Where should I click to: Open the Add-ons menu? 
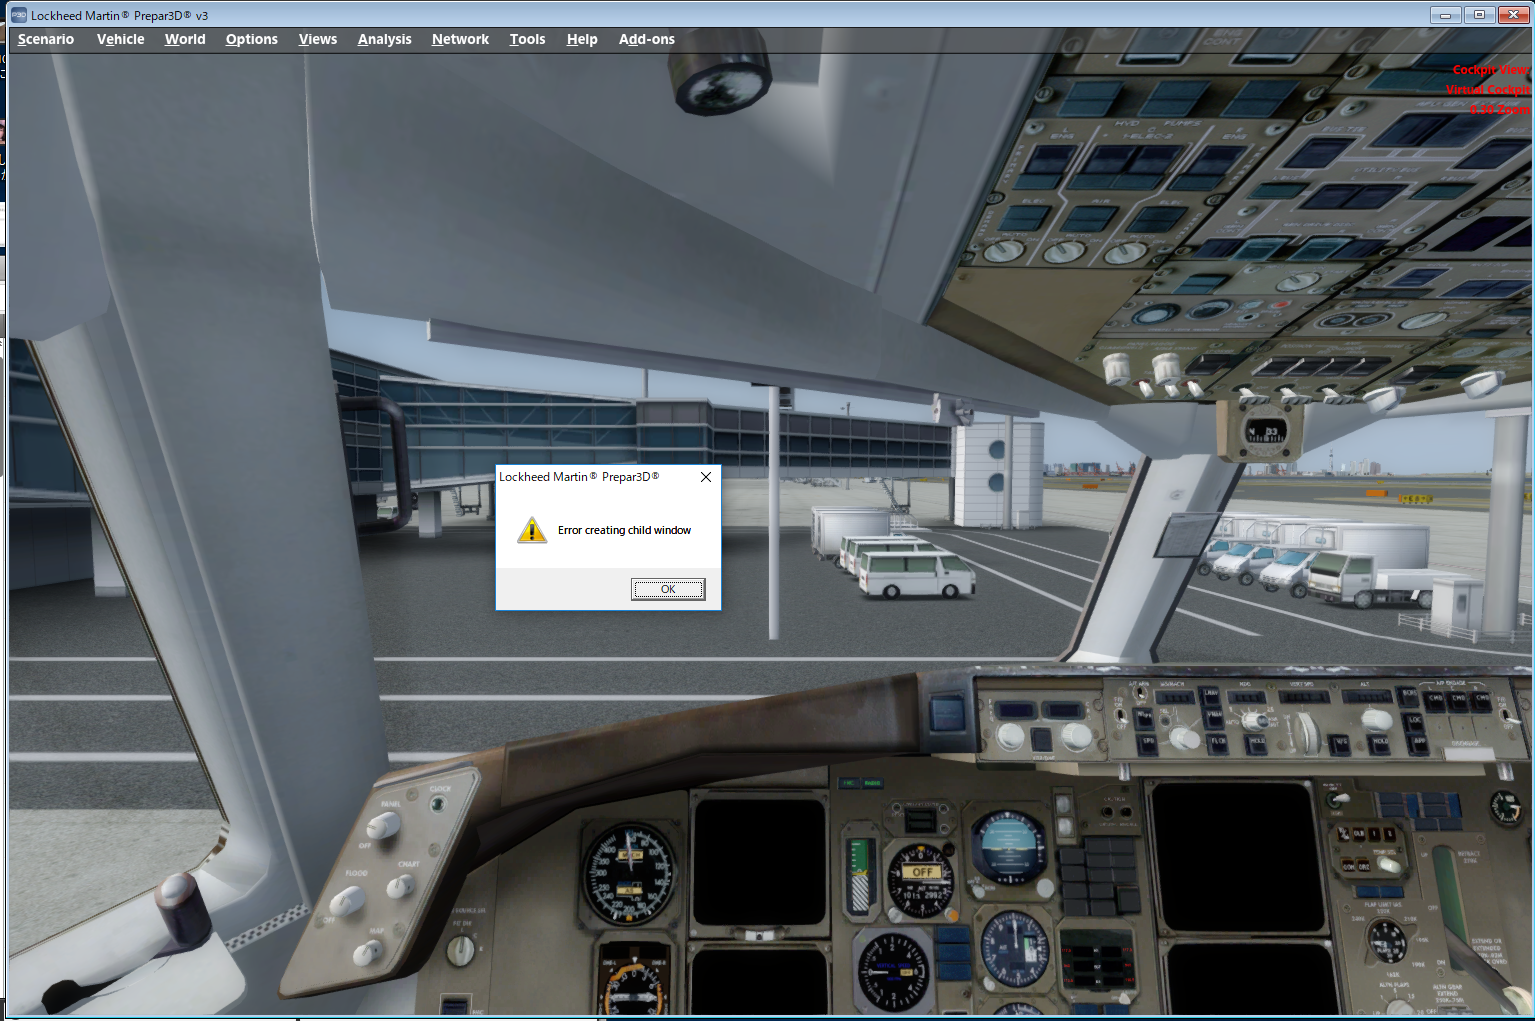point(646,39)
